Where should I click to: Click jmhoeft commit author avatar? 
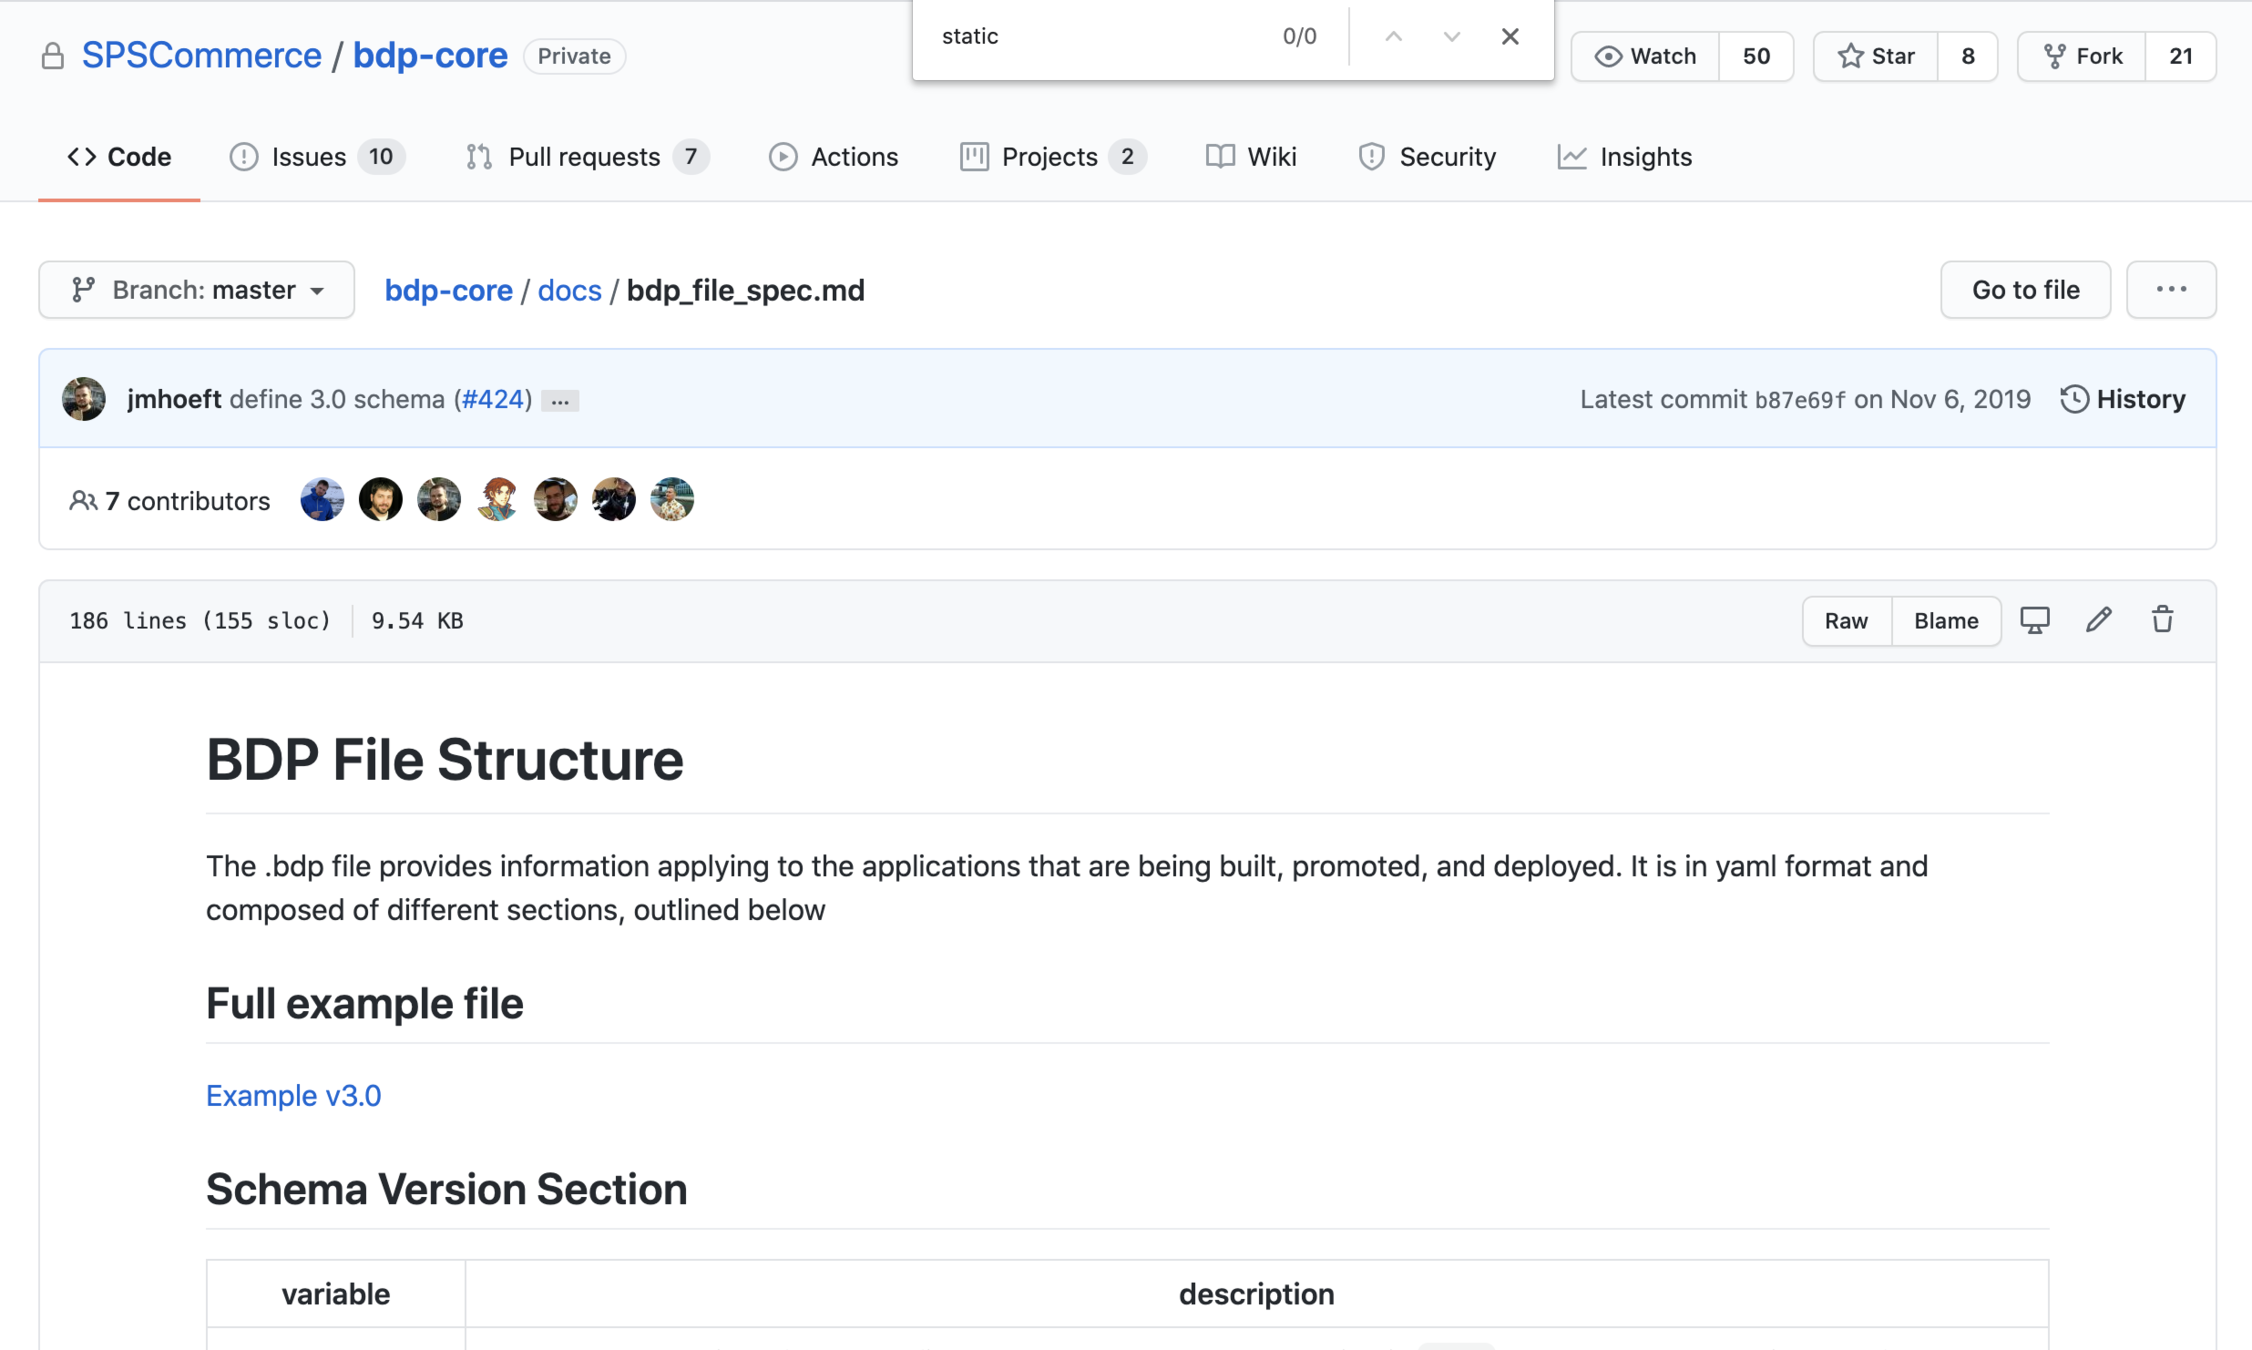click(x=84, y=399)
